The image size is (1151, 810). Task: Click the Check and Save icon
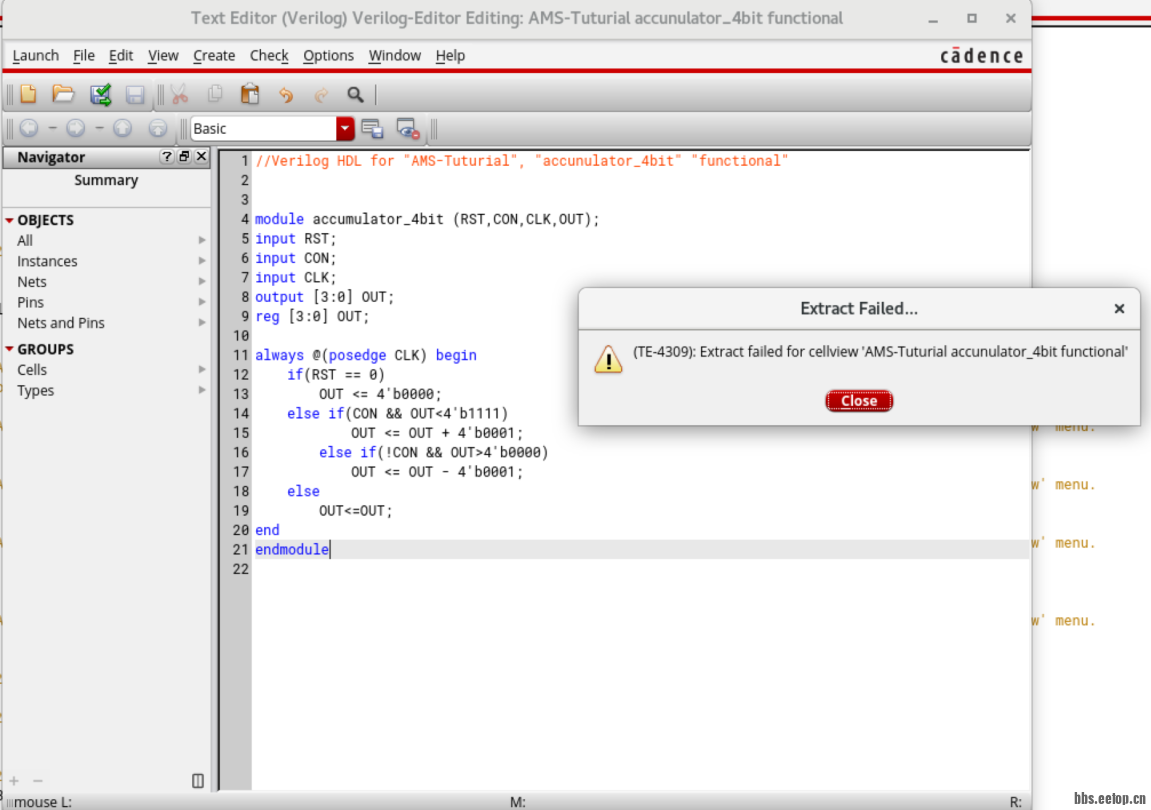[100, 95]
